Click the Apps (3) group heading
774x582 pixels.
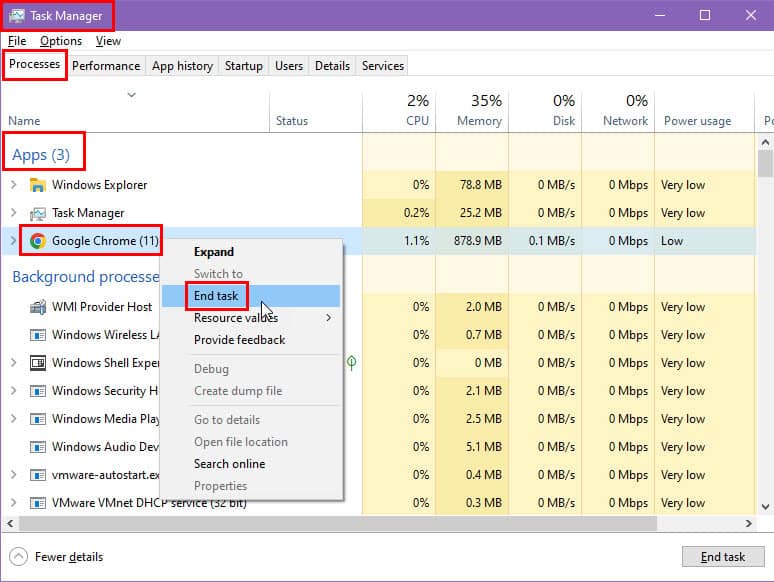(41, 155)
